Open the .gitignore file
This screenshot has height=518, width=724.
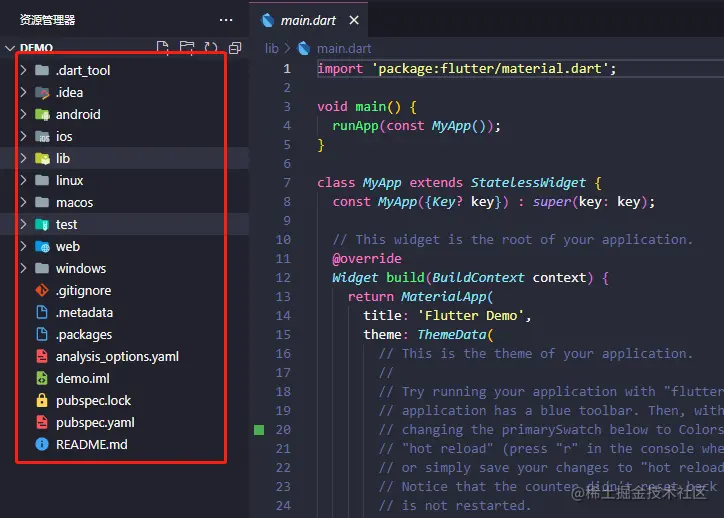(x=84, y=290)
